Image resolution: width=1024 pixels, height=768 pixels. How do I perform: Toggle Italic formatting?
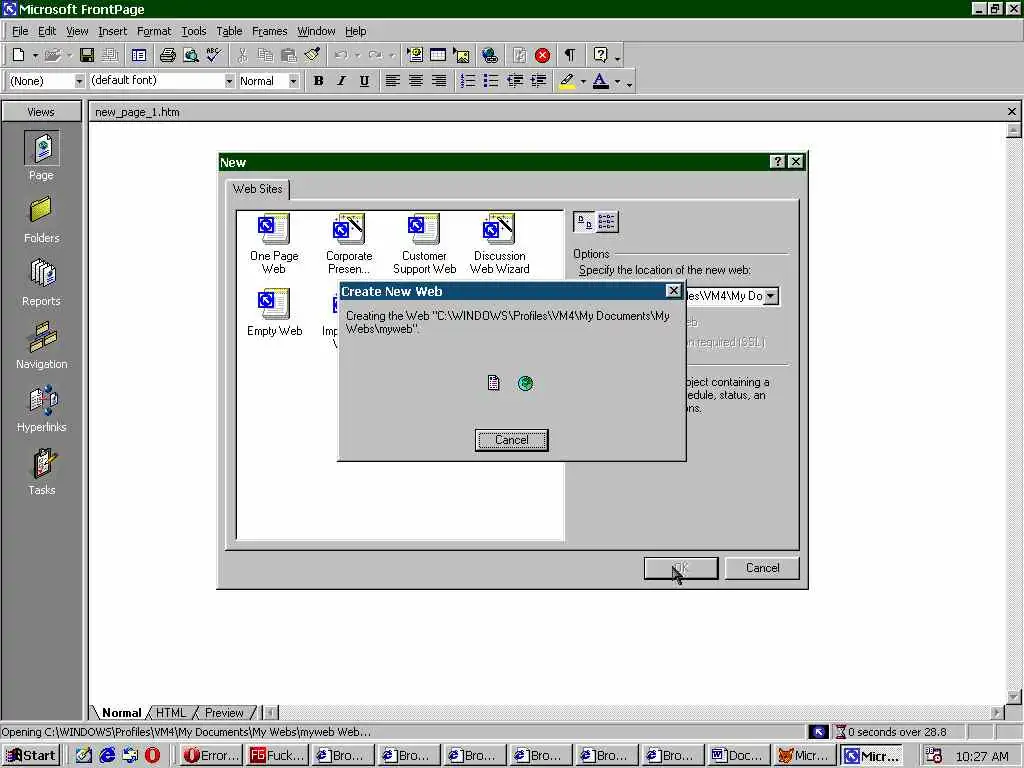pyautogui.click(x=342, y=81)
